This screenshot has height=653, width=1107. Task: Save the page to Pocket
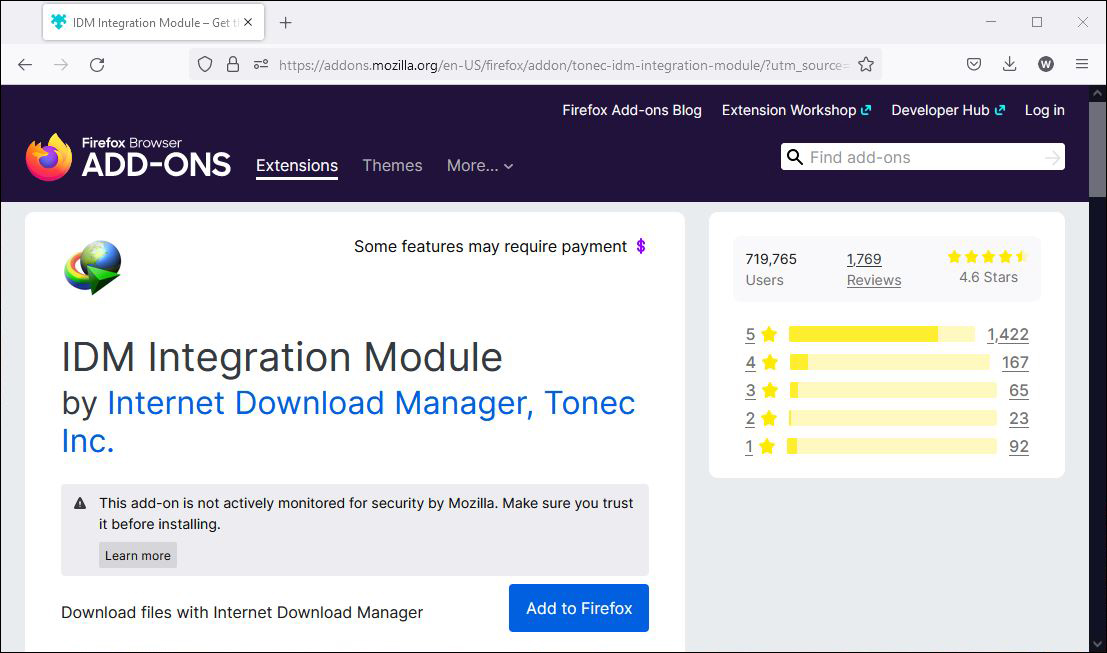pyautogui.click(x=973, y=64)
